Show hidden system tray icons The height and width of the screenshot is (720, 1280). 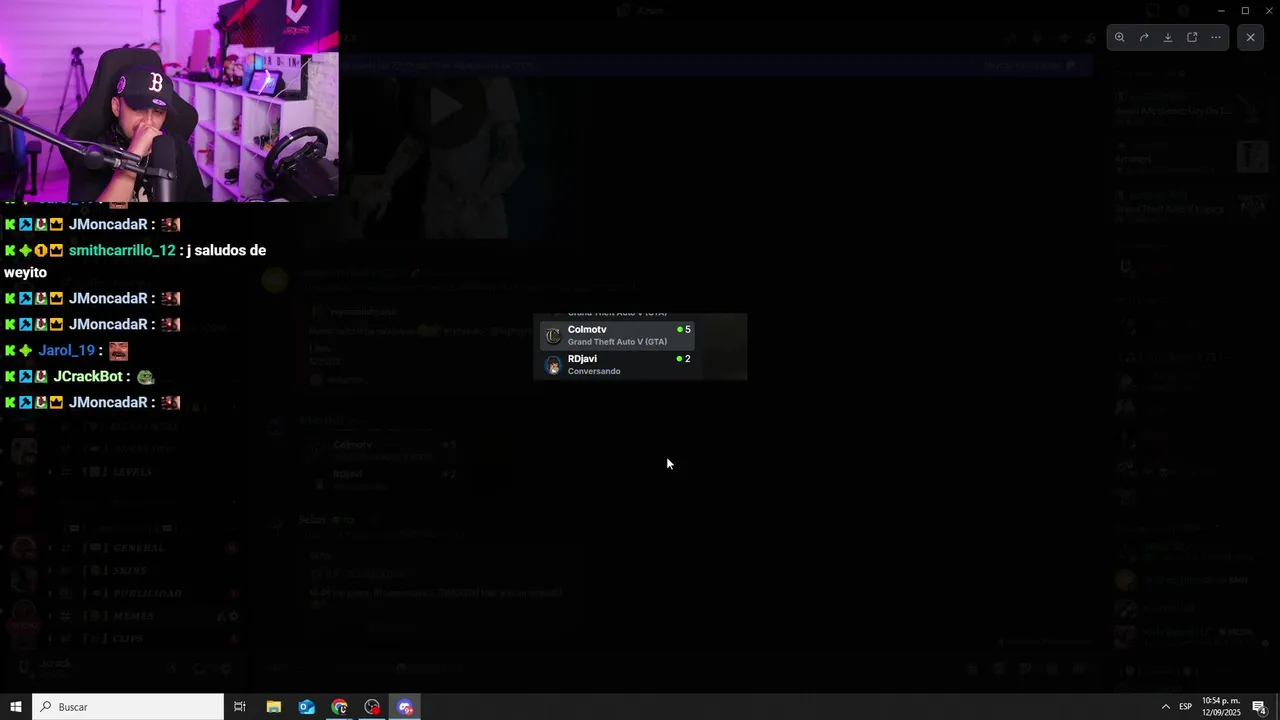(x=1165, y=707)
